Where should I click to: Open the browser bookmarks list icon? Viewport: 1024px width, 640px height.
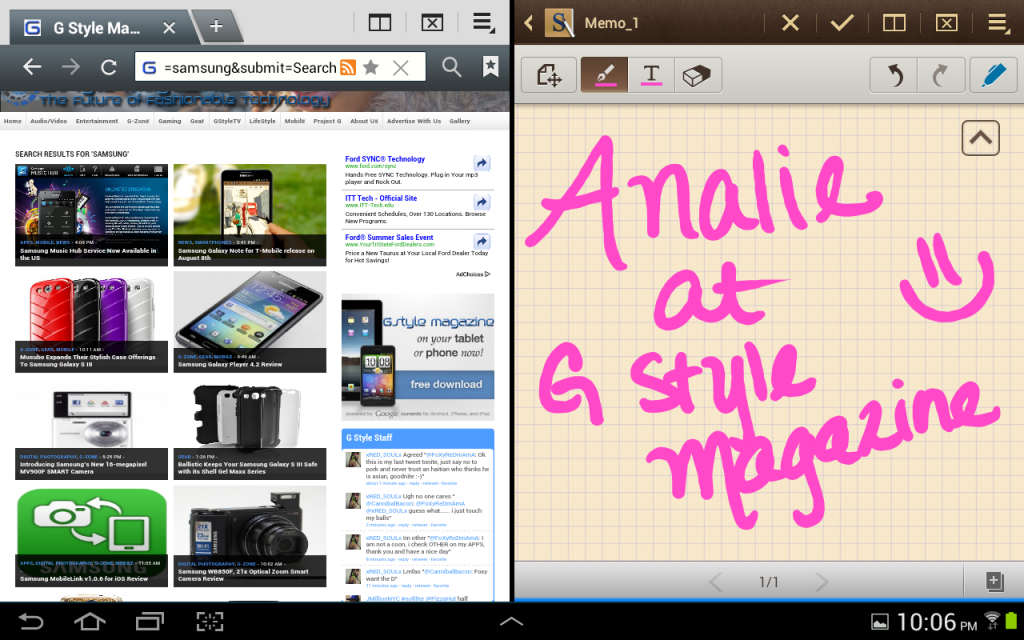coord(490,67)
